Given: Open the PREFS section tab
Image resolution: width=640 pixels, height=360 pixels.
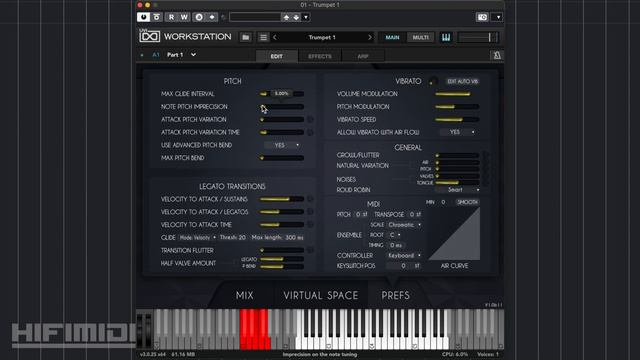Looking at the screenshot, I should 396,295.
